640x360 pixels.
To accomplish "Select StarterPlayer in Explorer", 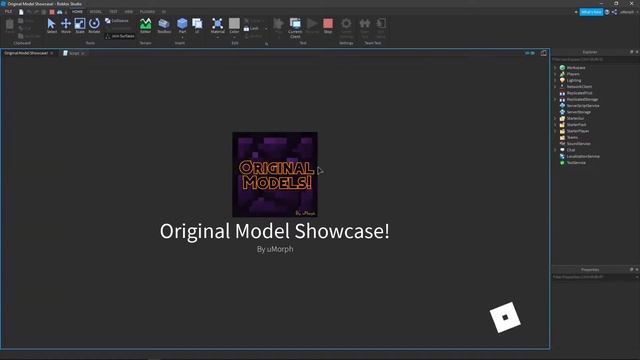I will (578, 131).
